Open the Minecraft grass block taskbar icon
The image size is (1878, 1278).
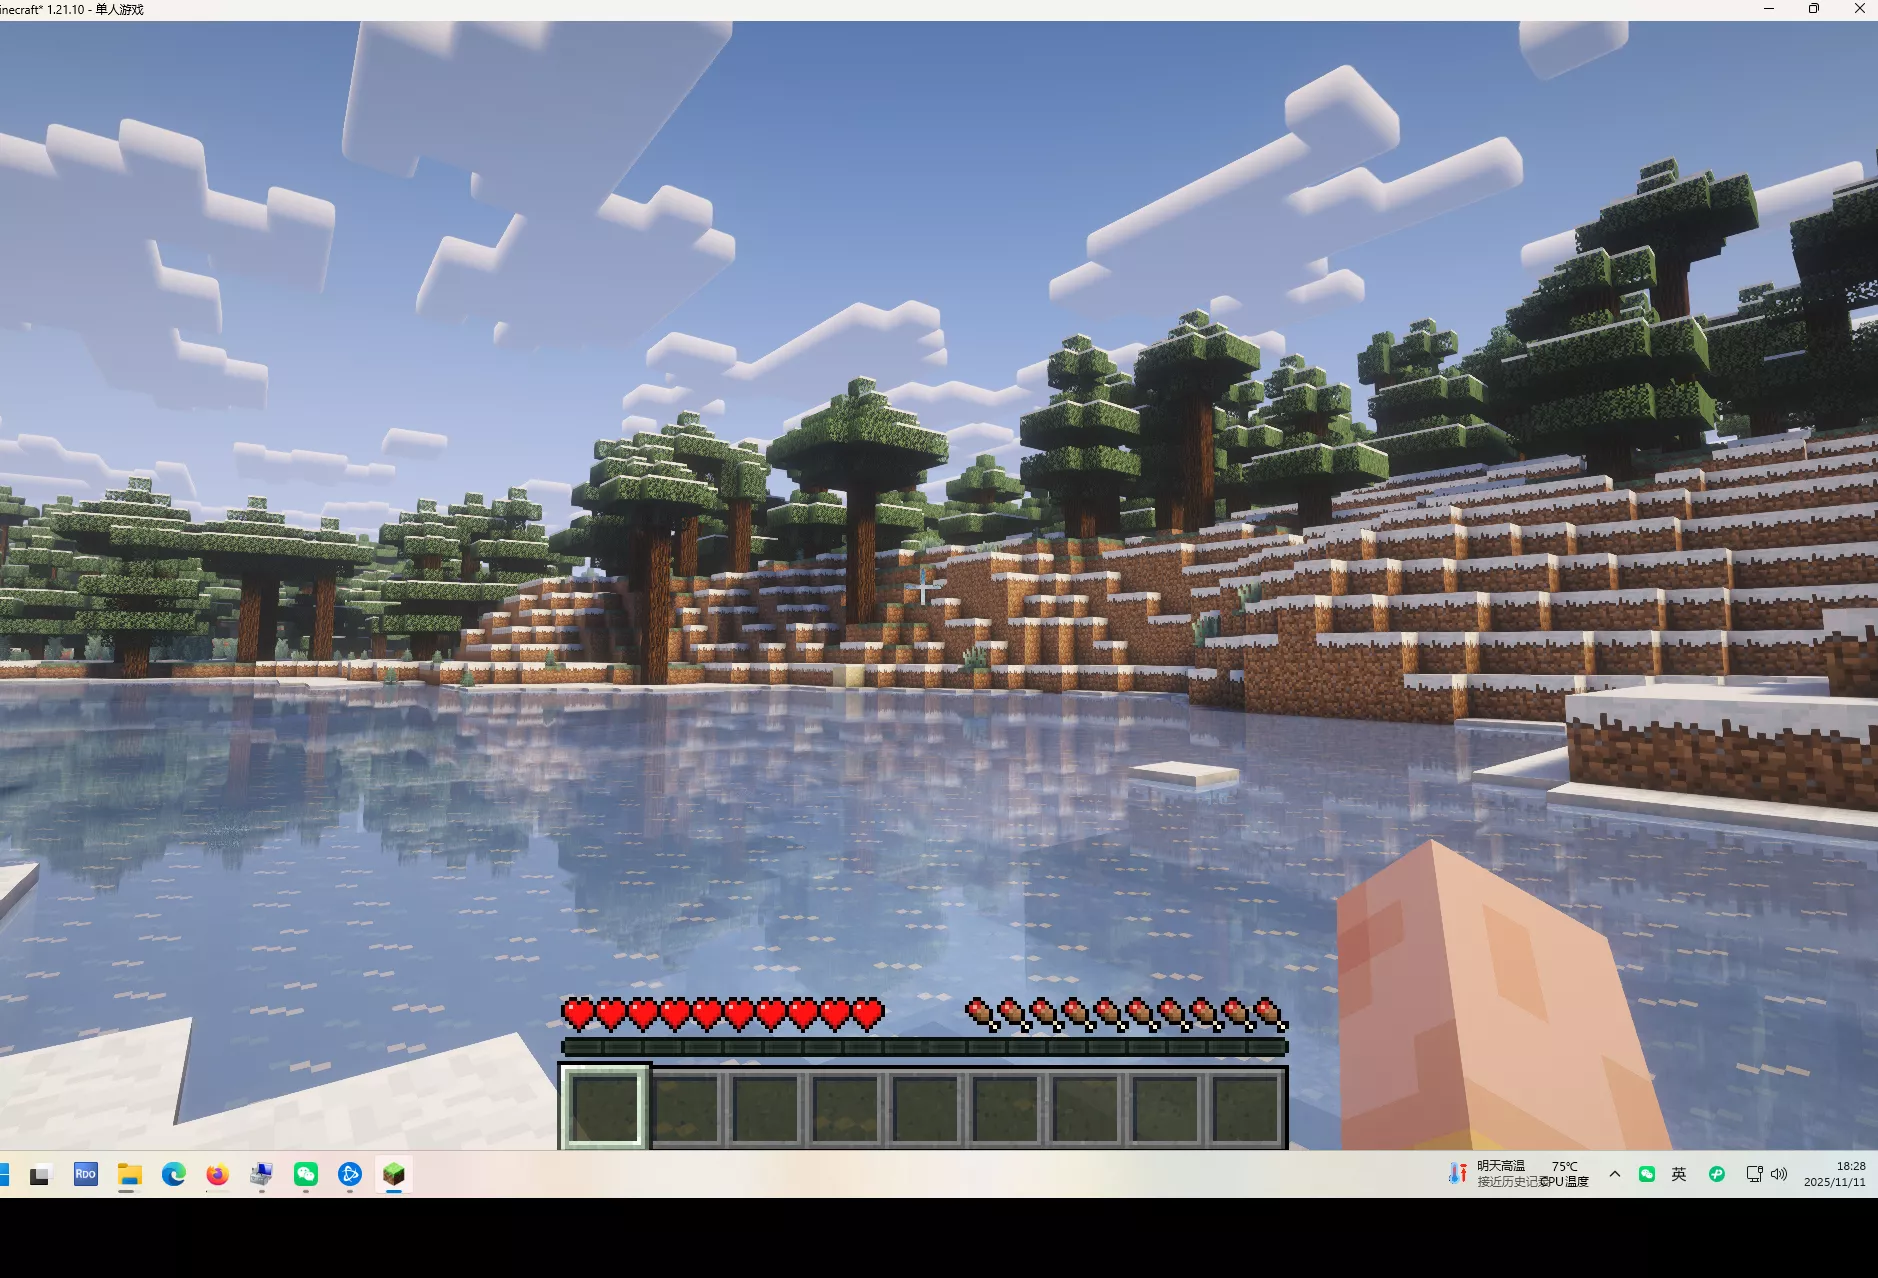(394, 1174)
